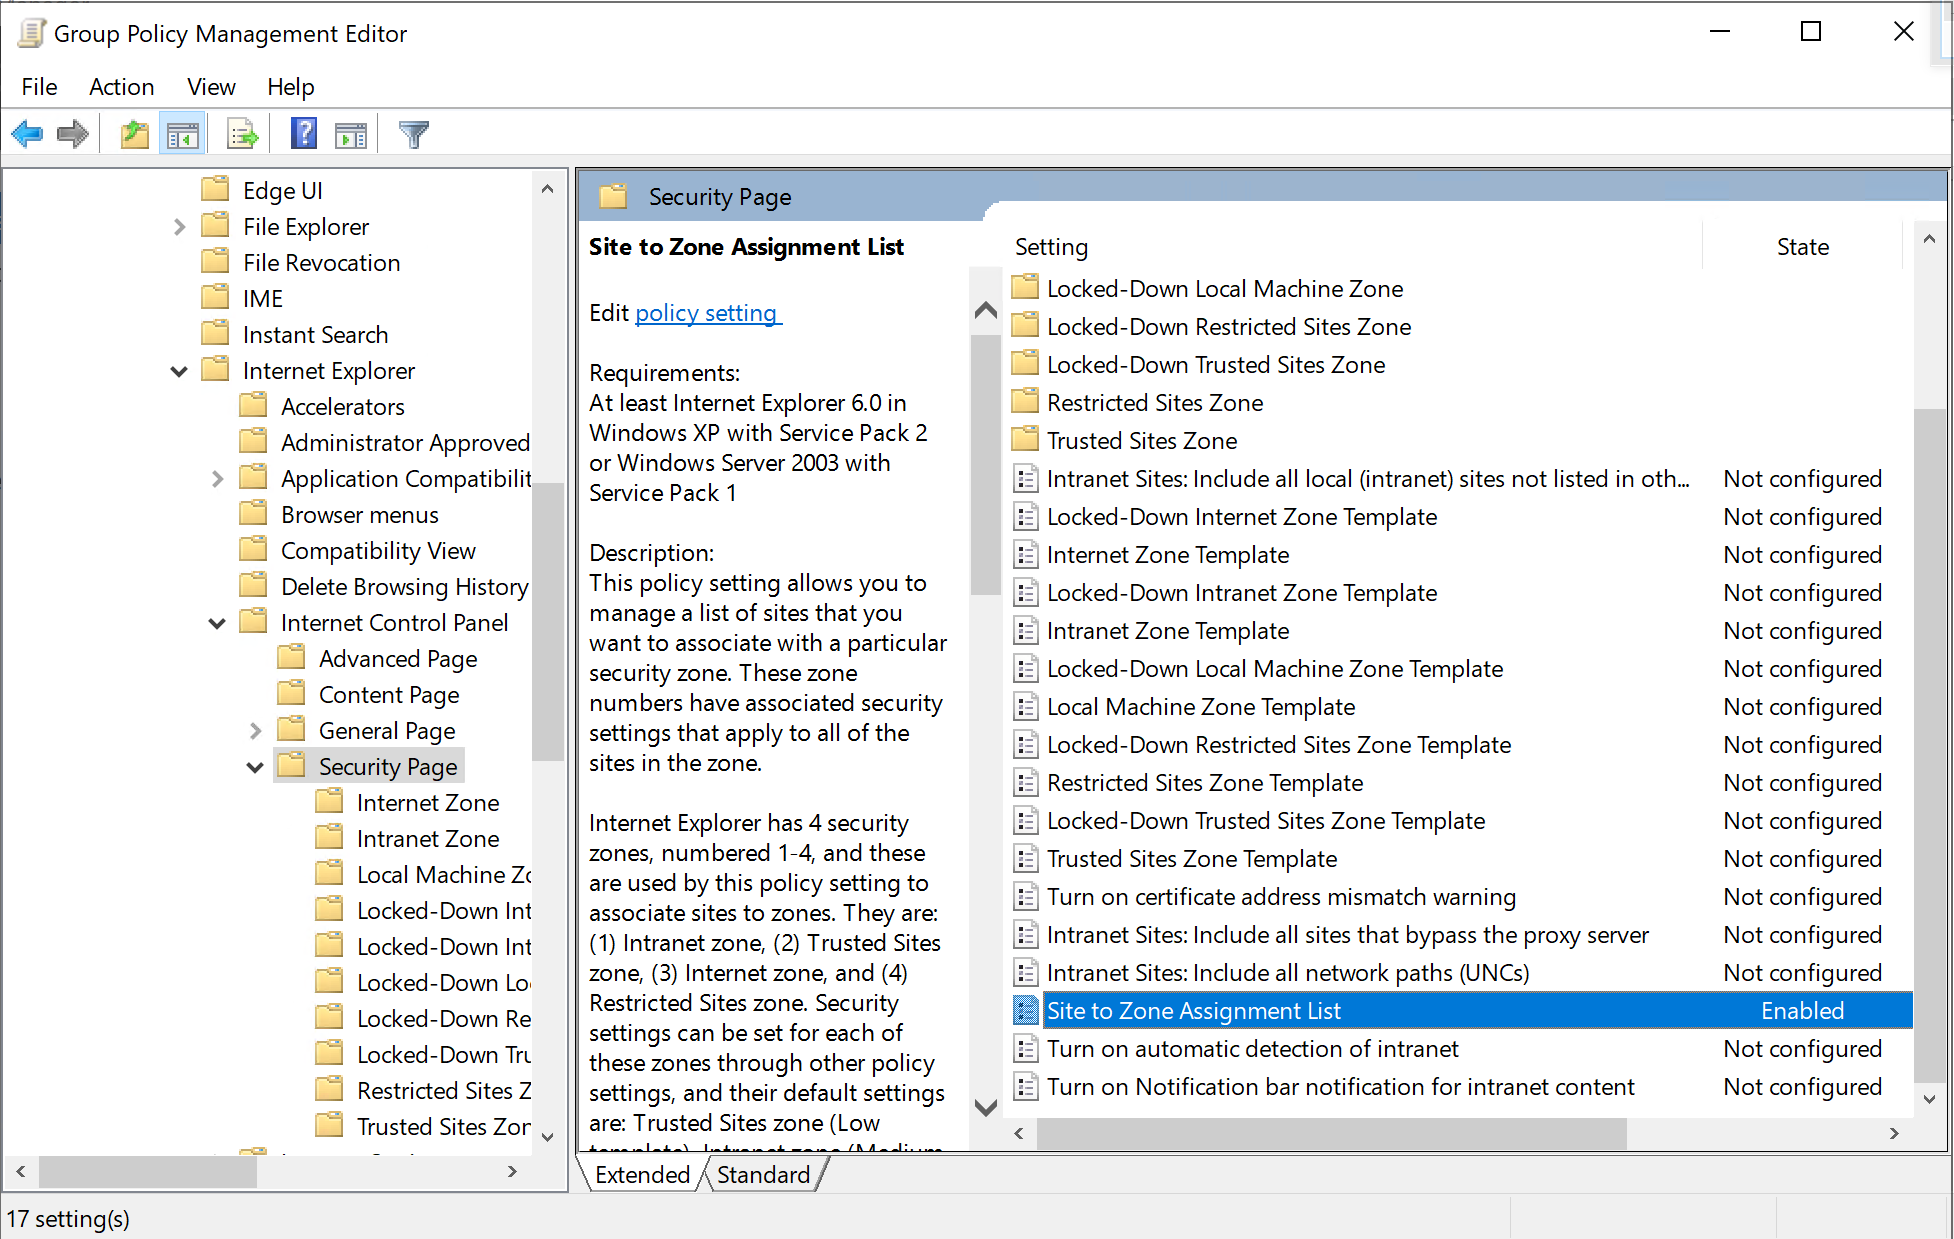Expand the Application Compatibility tree node
Screen dimensions: 1954x1239
(217, 479)
